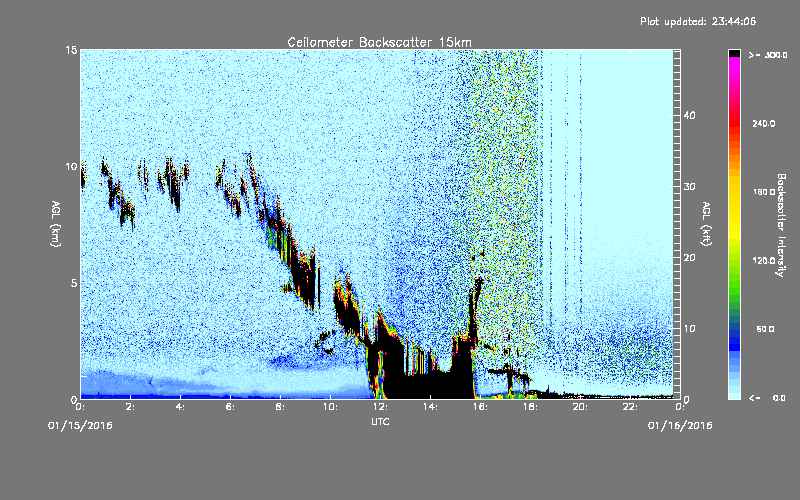Click the 20 kft right-axis tick label
The image size is (800, 500).
tap(689, 258)
